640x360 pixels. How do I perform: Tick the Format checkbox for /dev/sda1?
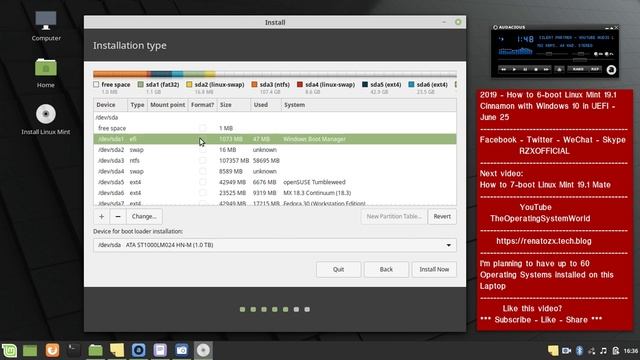pyautogui.click(x=202, y=139)
